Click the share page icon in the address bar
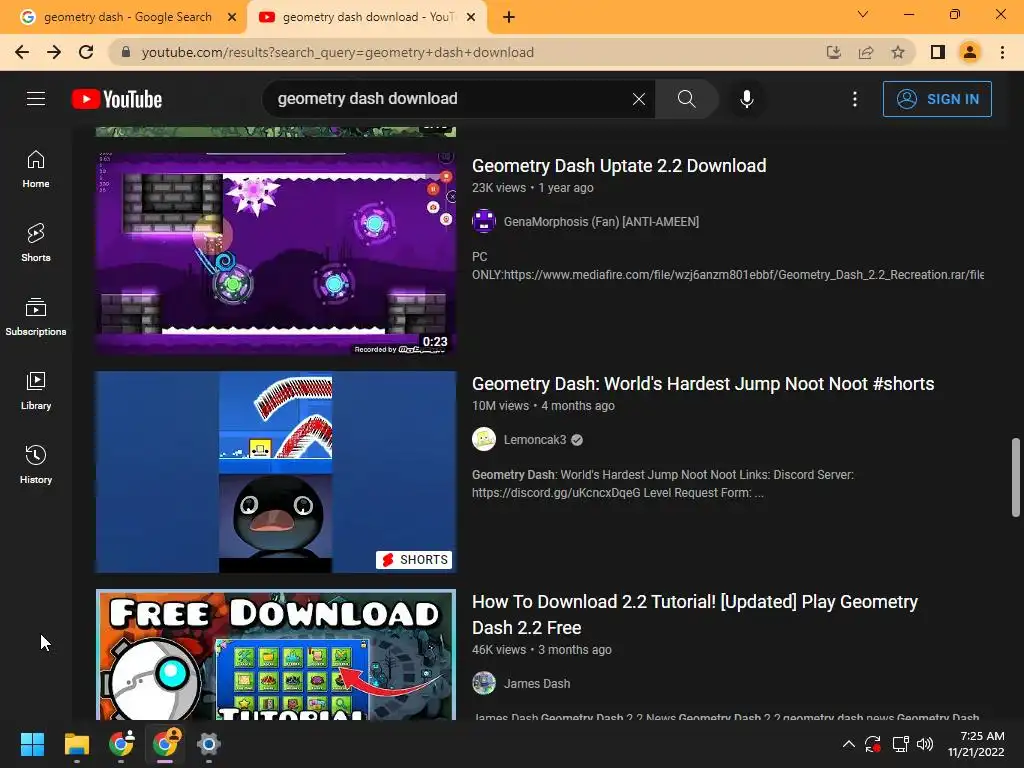The width and height of the screenshot is (1024, 768). (x=866, y=52)
